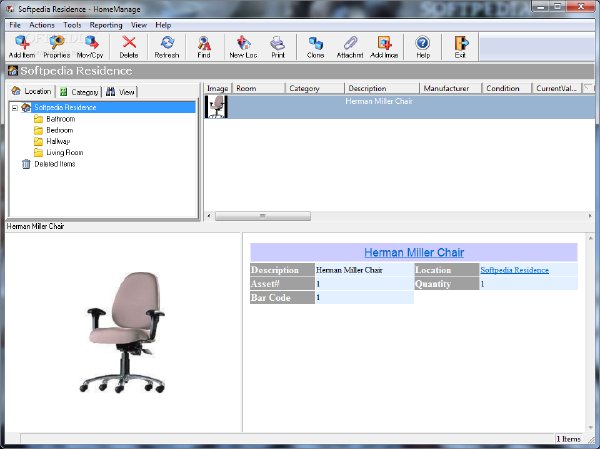Screen dimensions: 600x449
Task: Click the large chair preview image
Action: click(x=122, y=332)
